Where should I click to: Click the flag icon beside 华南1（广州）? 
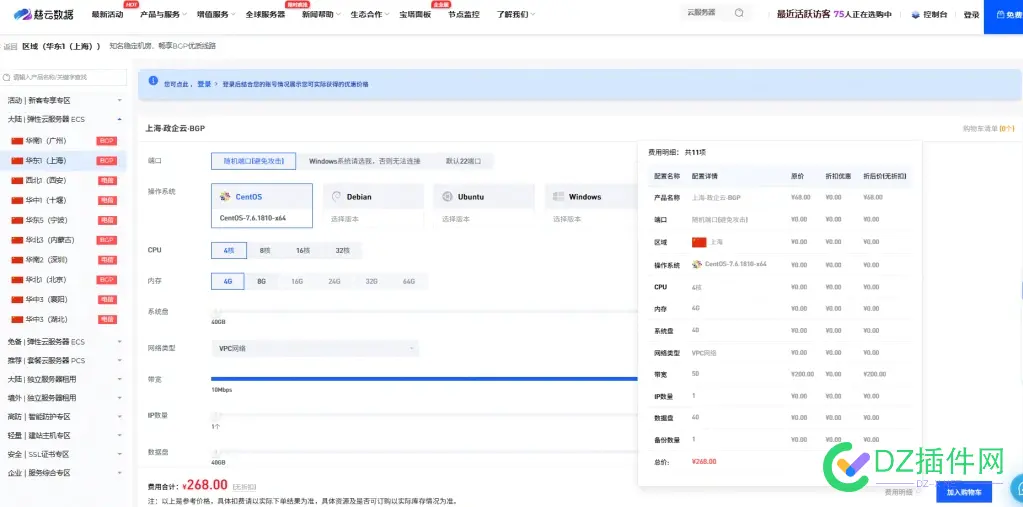17,141
